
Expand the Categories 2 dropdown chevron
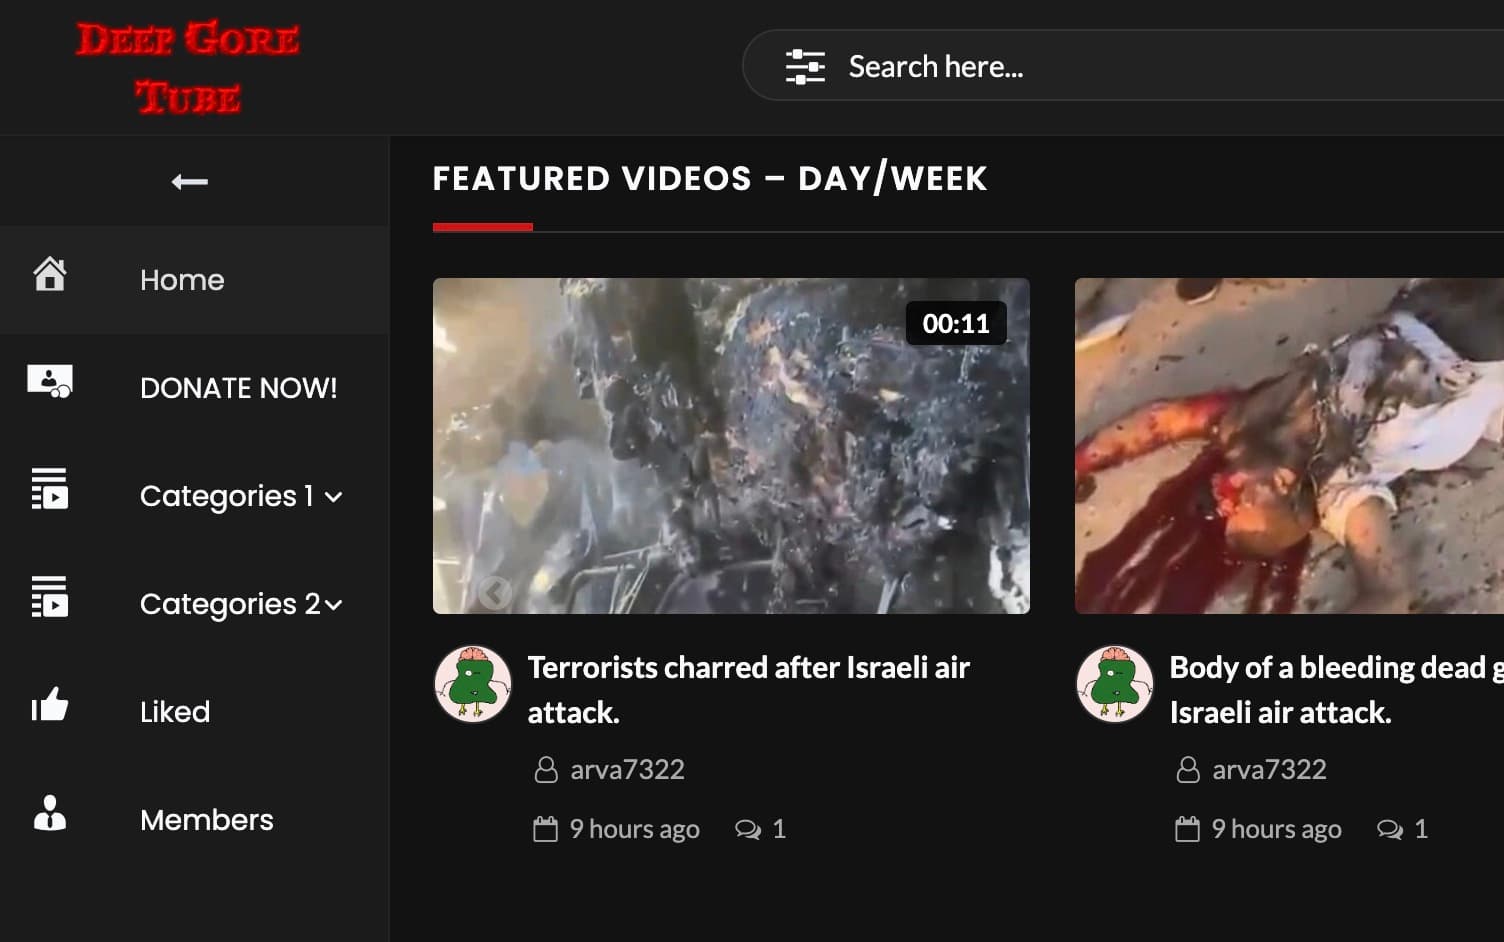[x=334, y=605]
